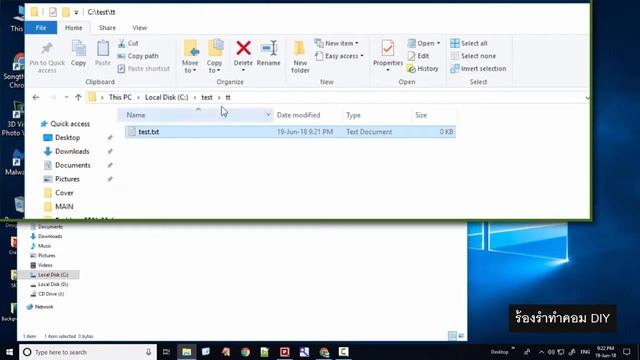Click Select all
The height and width of the screenshot is (360, 640).
[x=469, y=43]
